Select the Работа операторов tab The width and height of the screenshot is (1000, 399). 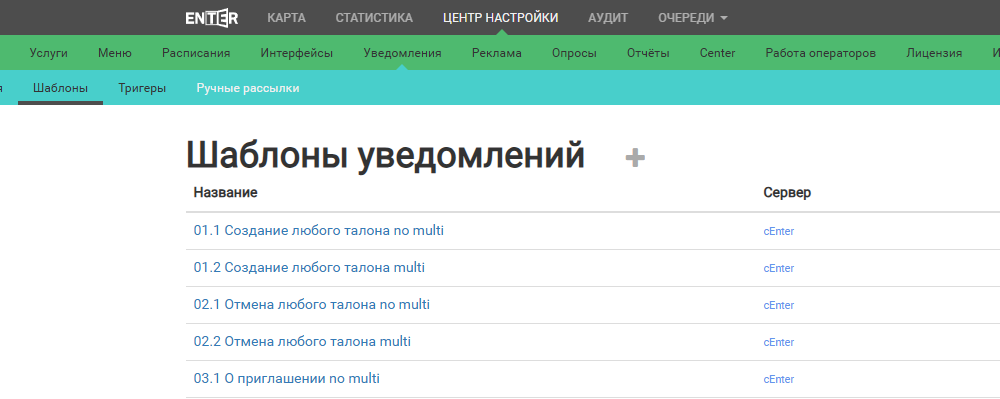[x=821, y=53]
